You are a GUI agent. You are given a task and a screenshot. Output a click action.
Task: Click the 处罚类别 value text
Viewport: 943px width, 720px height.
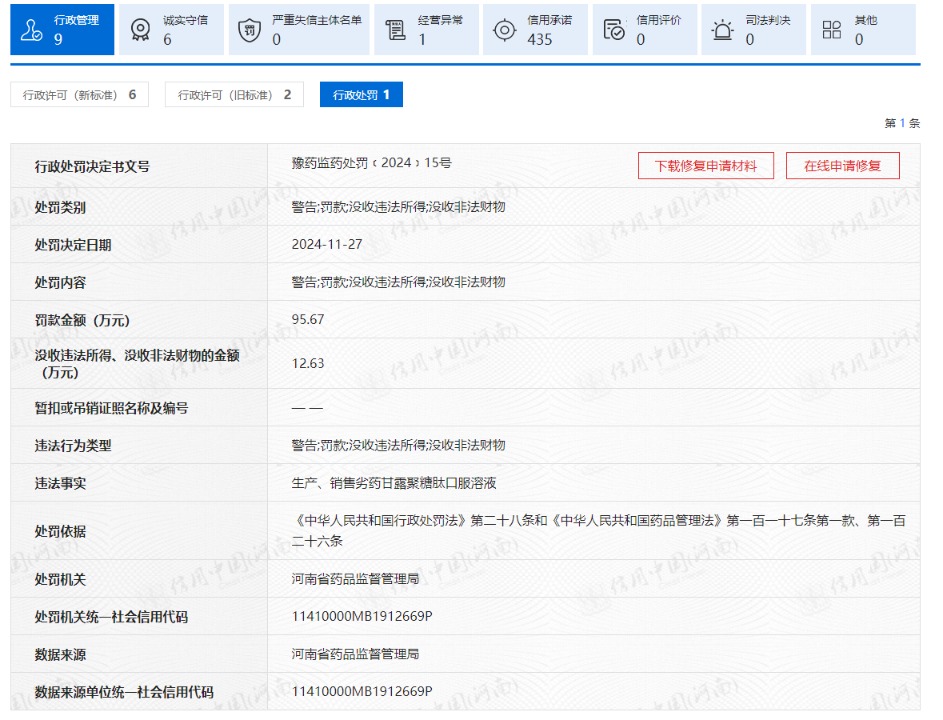399,207
